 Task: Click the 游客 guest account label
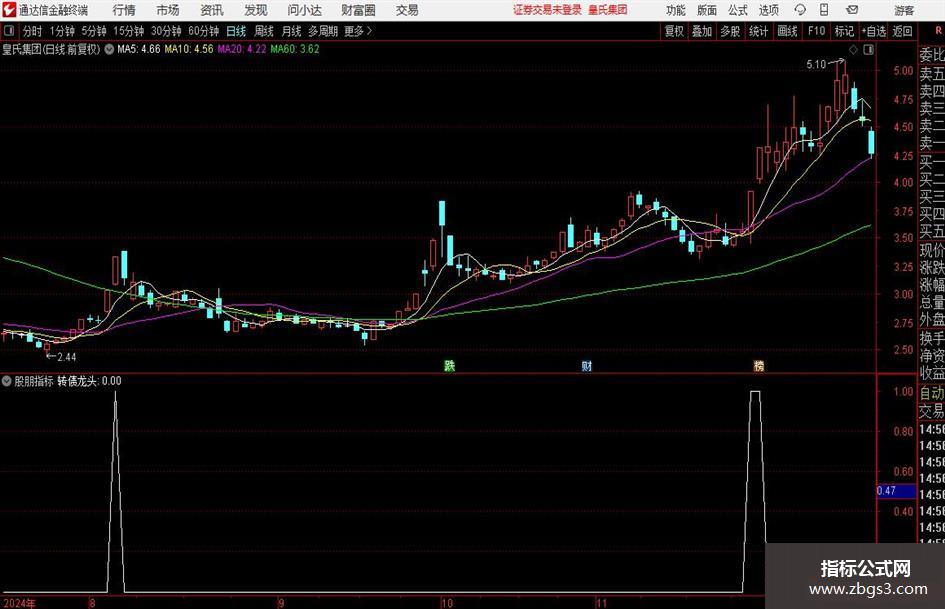pos(904,10)
